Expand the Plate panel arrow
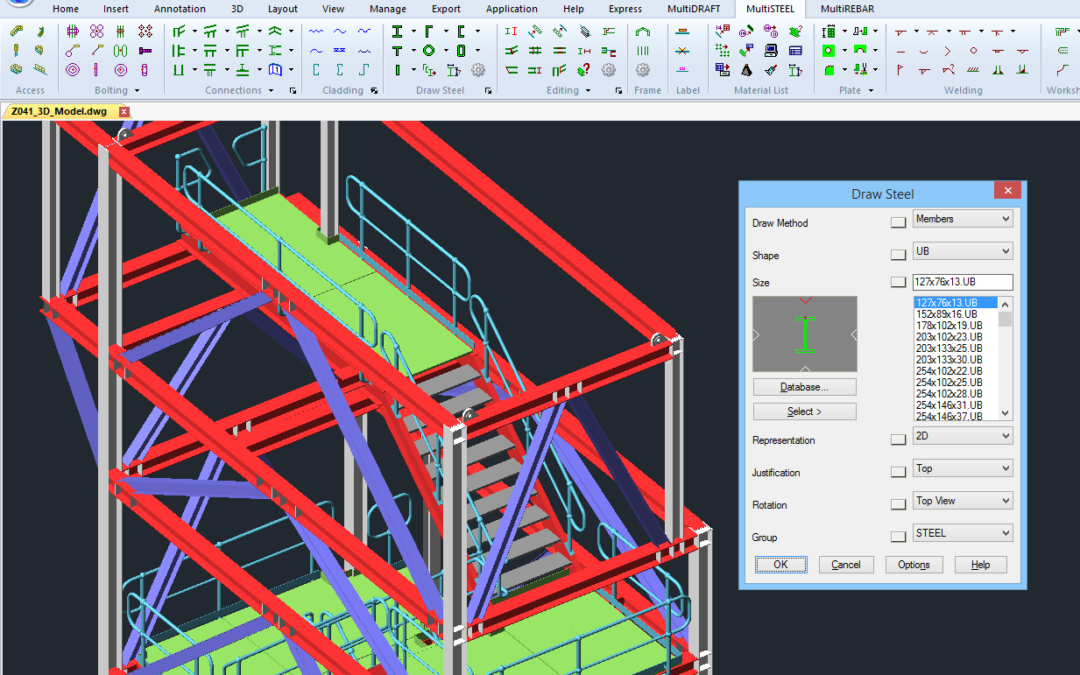 click(871, 90)
